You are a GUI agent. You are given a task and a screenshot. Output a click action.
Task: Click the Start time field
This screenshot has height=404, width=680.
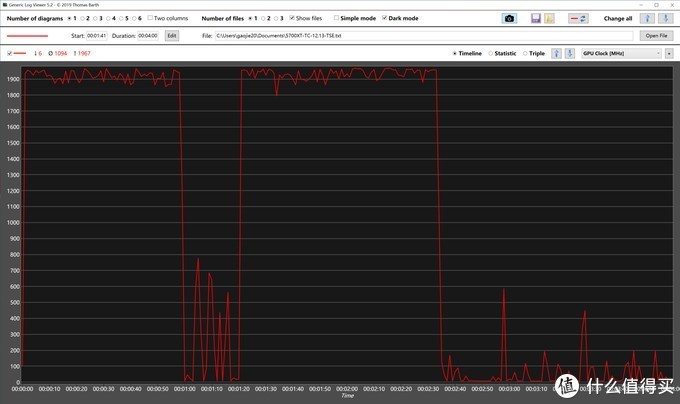[x=96, y=36]
